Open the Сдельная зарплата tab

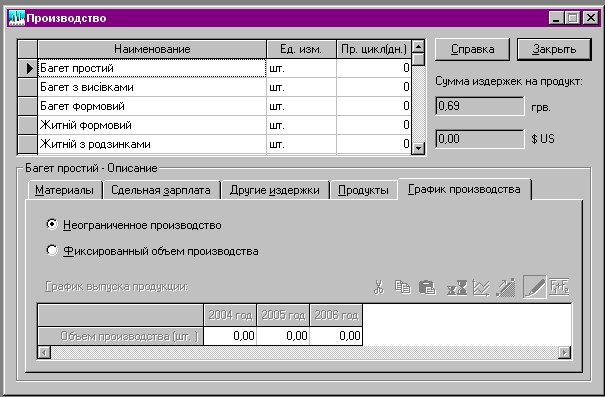161,190
